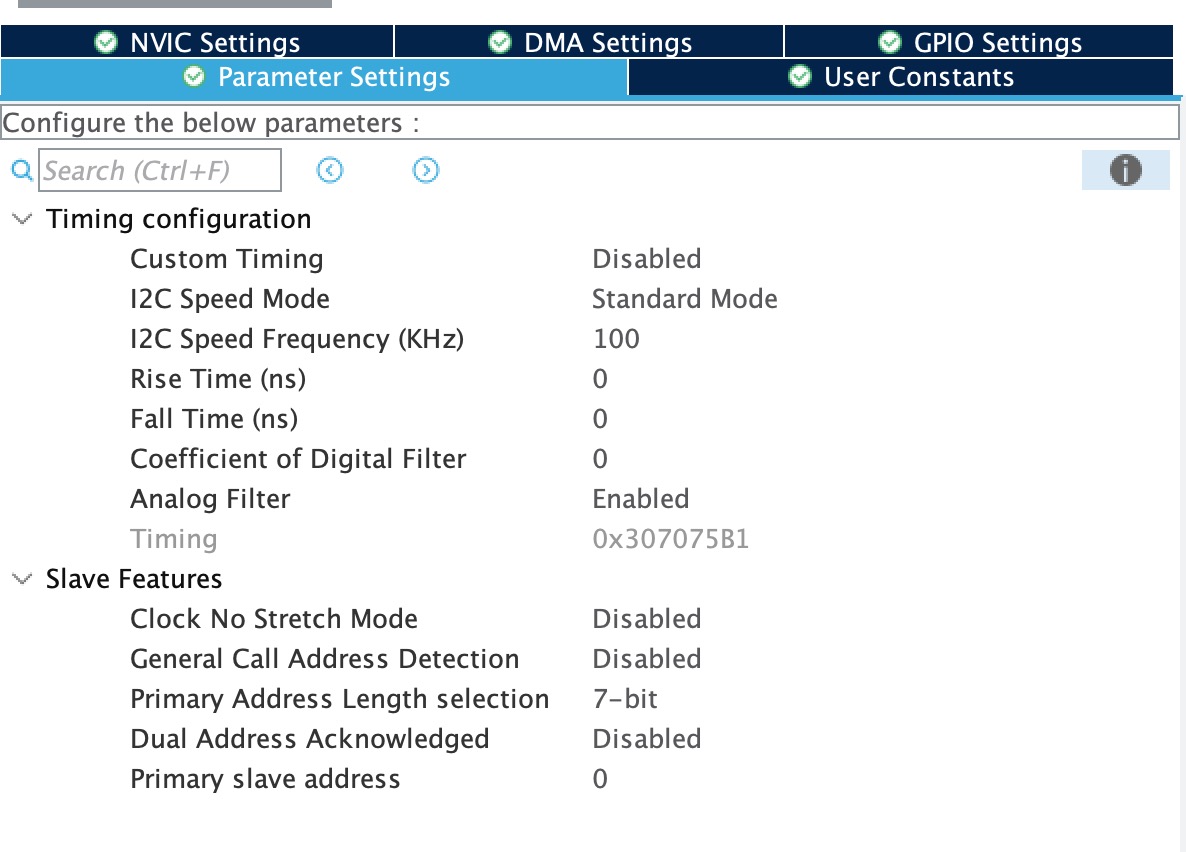The width and height of the screenshot is (1186, 852).
Task: Select Clock No Stretch Mode label
Action: (274, 619)
